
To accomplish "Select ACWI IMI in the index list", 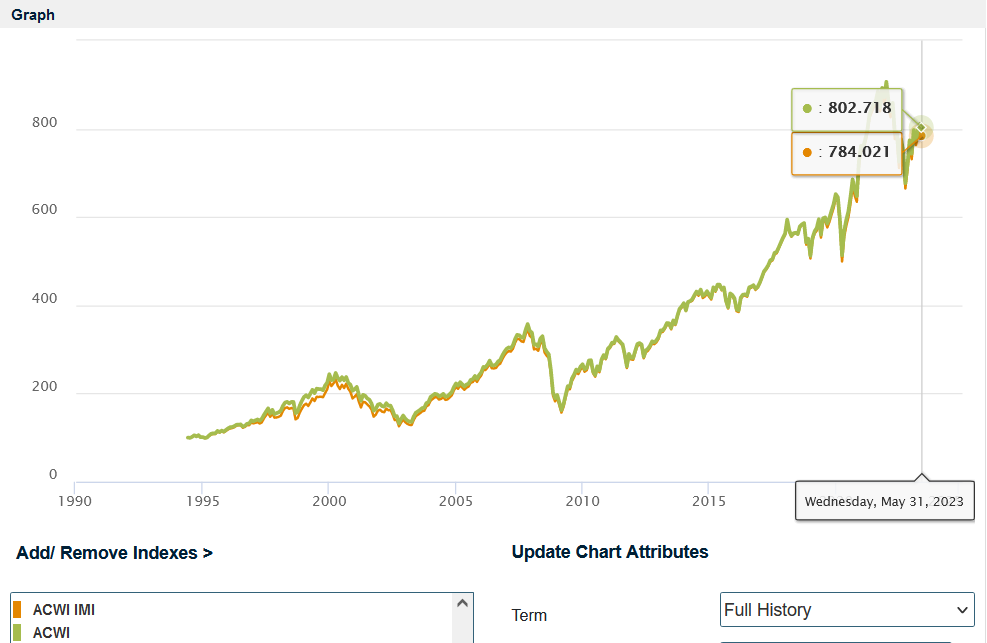I will [64, 609].
